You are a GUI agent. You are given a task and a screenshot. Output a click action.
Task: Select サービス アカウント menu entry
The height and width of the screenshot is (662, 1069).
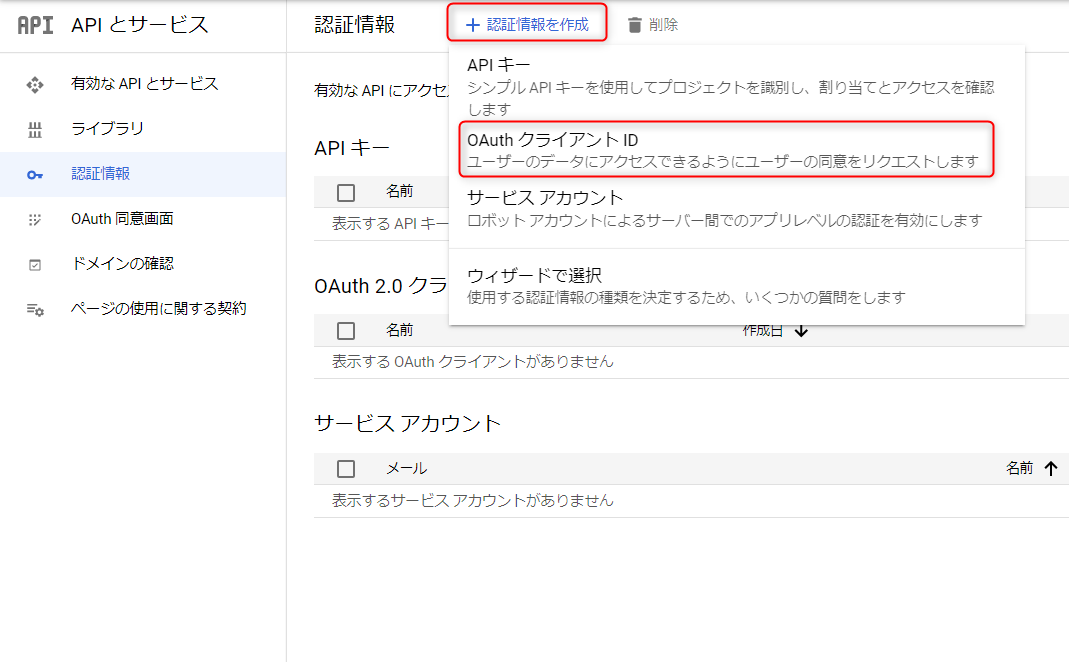tap(725, 208)
